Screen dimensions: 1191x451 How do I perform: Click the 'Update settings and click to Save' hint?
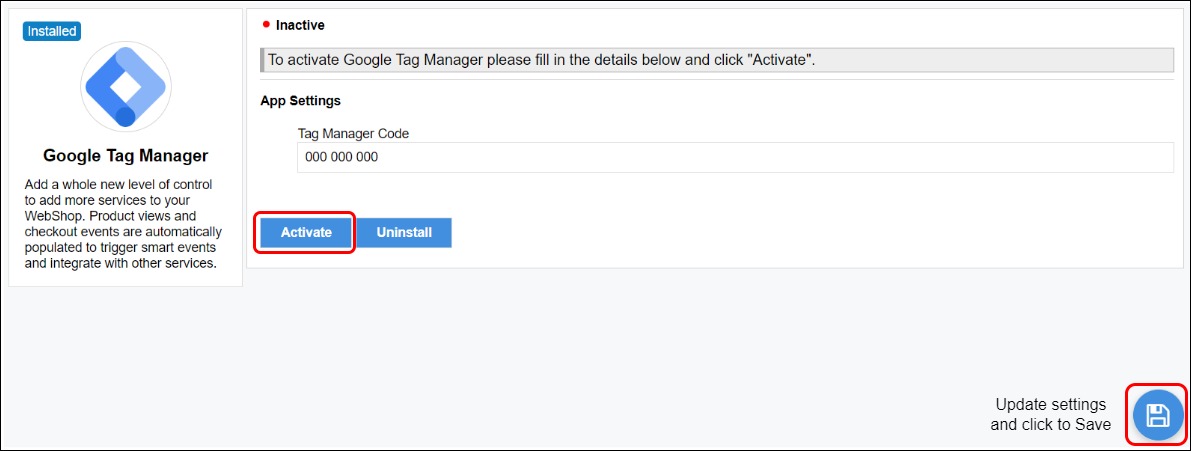point(1050,414)
